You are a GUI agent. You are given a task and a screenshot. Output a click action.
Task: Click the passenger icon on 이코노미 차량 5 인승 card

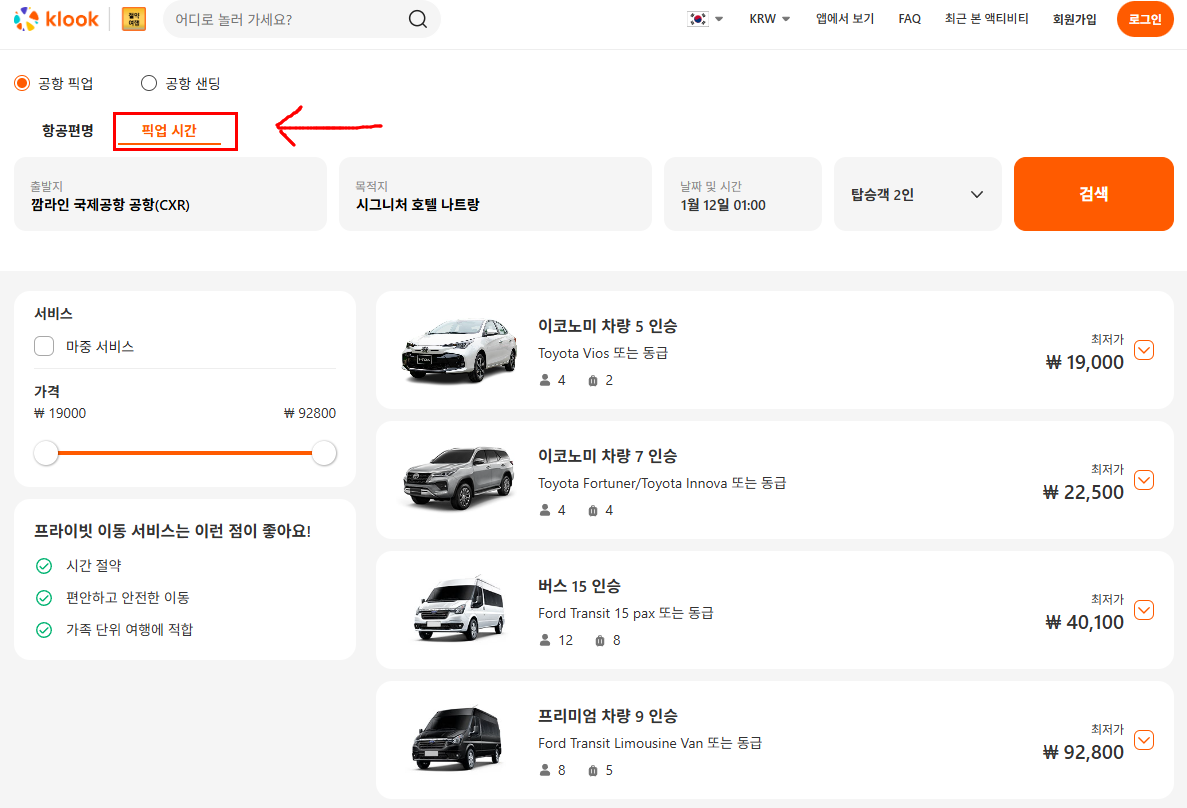[x=546, y=379]
